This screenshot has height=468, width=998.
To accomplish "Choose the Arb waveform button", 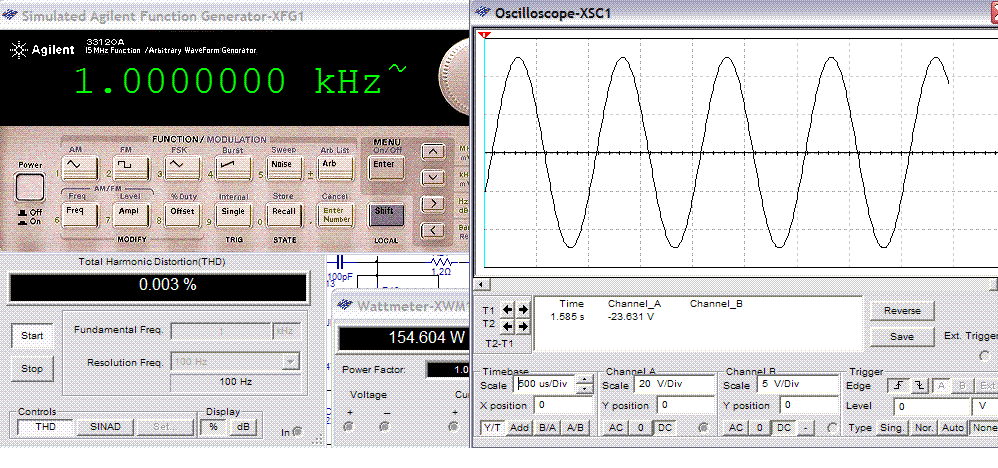I will point(335,167).
